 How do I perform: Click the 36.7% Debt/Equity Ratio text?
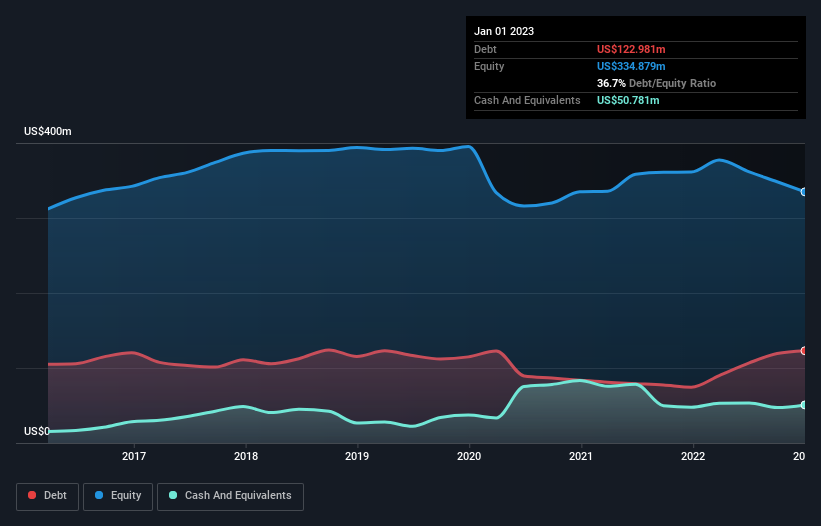click(656, 83)
